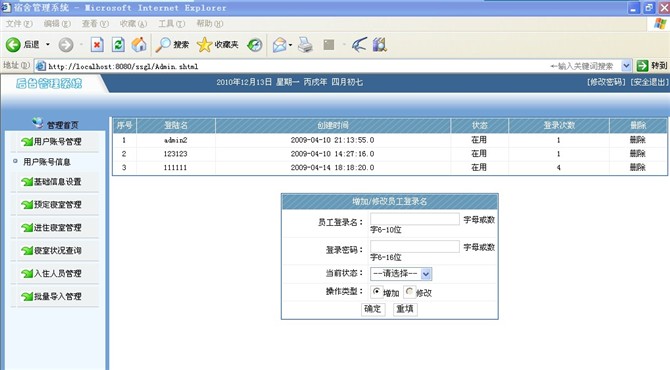Screen dimensions: 670x370
Task: Refresh the page with green arrows icon
Action: coord(118,44)
